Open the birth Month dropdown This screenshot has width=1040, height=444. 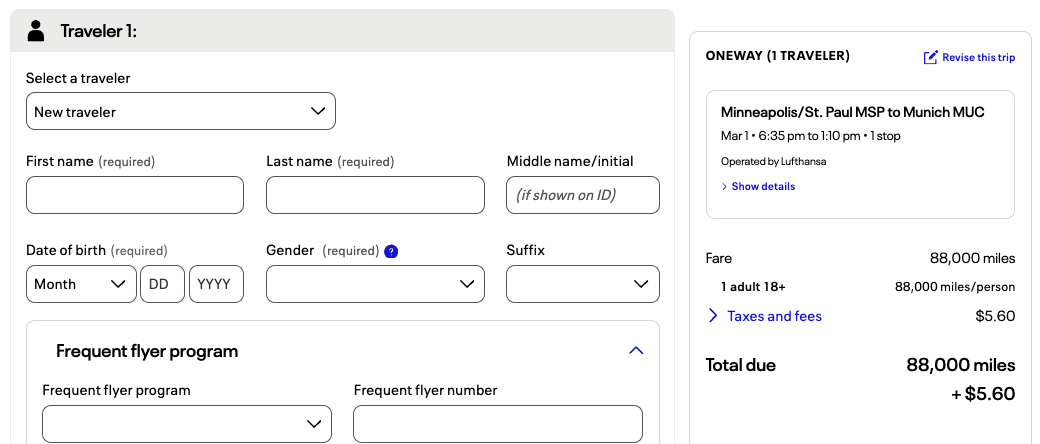[x=81, y=284]
